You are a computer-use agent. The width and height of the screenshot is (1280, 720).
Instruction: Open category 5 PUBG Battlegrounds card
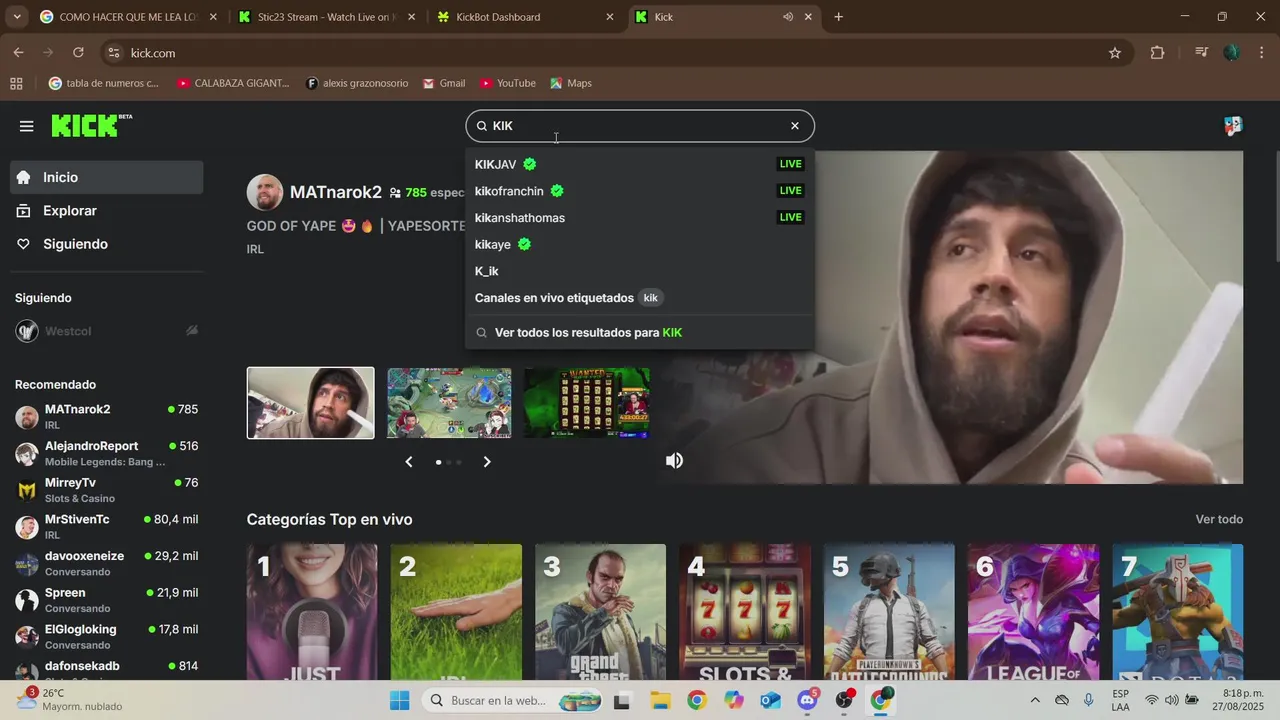point(889,612)
